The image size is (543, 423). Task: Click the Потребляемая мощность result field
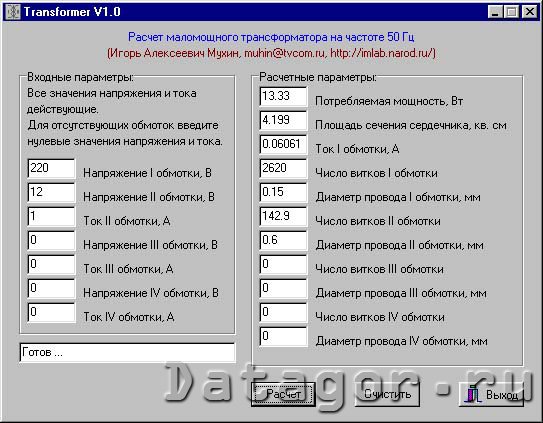283,97
